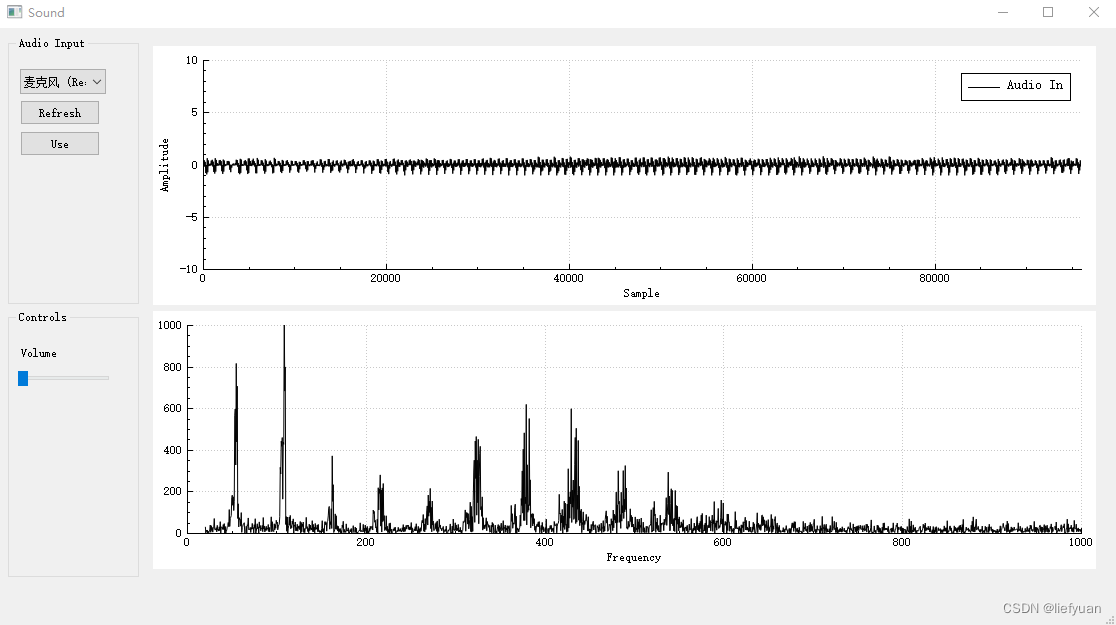The image size is (1116, 625).
Task: Open the microphone device dropdown
Action: coord(60,81)
